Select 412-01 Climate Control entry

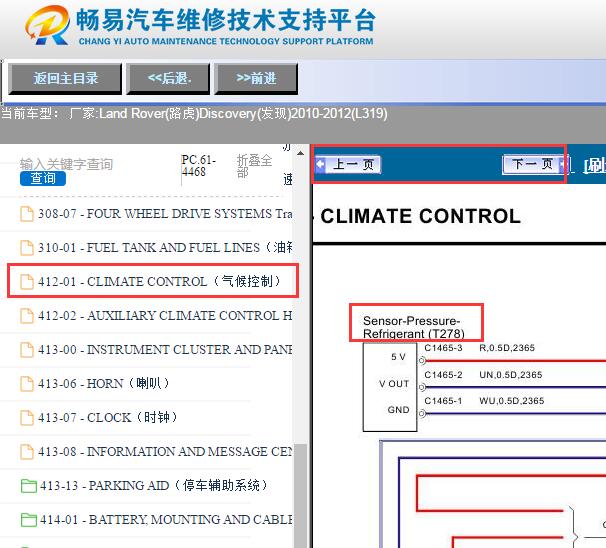(159, 281)
